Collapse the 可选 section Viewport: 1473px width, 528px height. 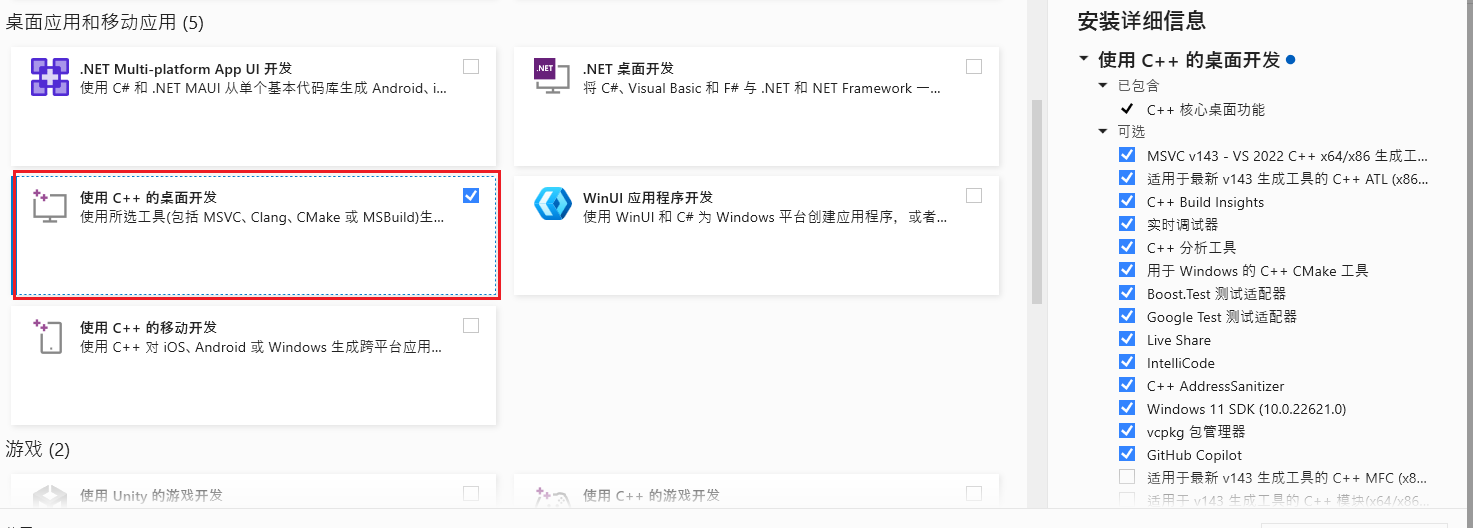1103,132
